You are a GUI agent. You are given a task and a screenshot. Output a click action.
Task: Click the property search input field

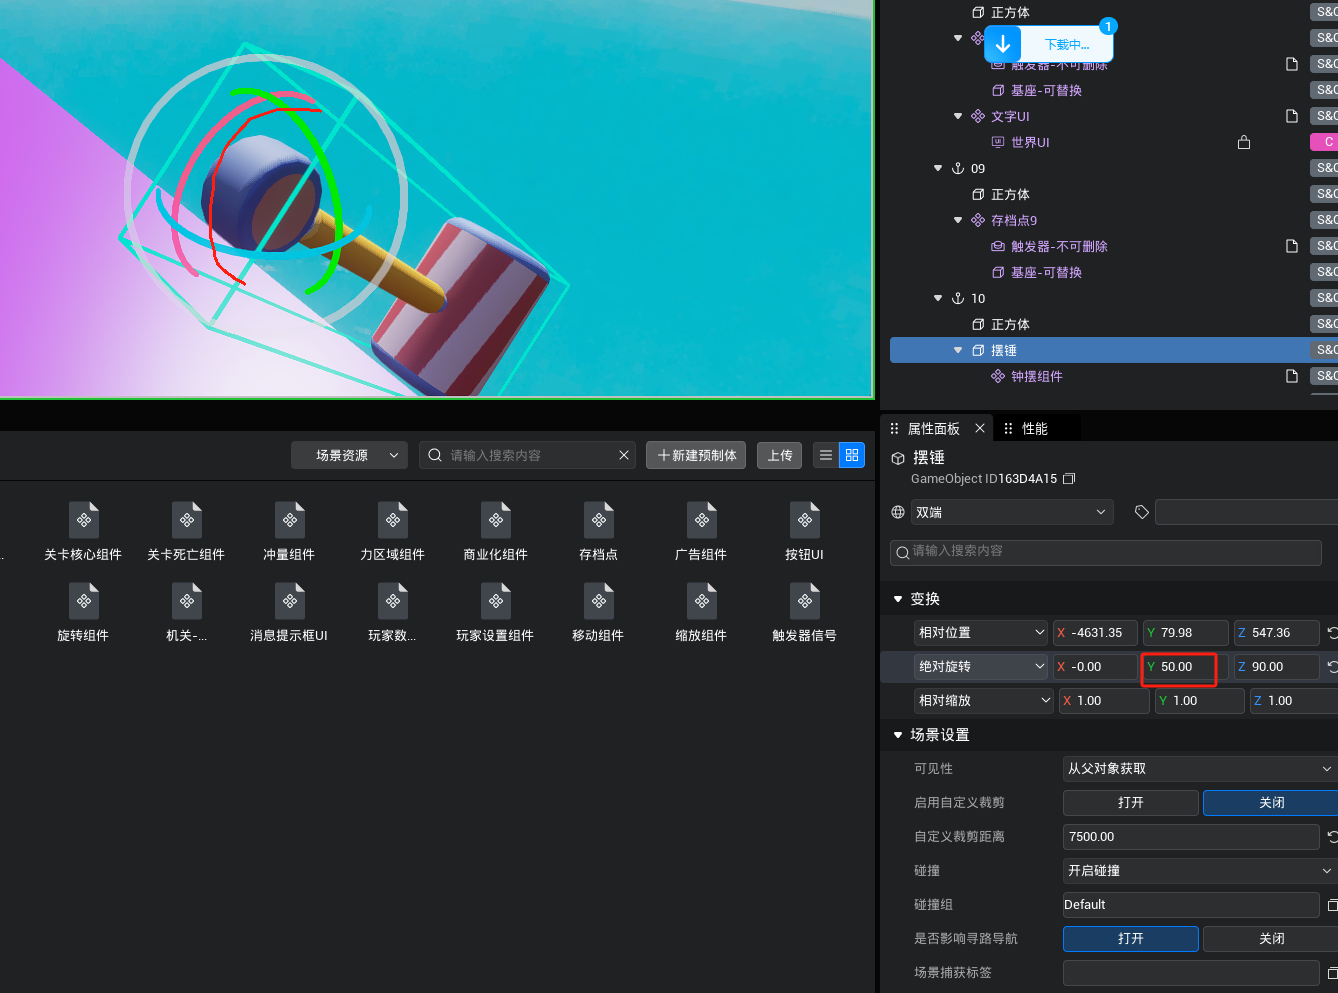pyautogui.click(x=1106, y=552)
